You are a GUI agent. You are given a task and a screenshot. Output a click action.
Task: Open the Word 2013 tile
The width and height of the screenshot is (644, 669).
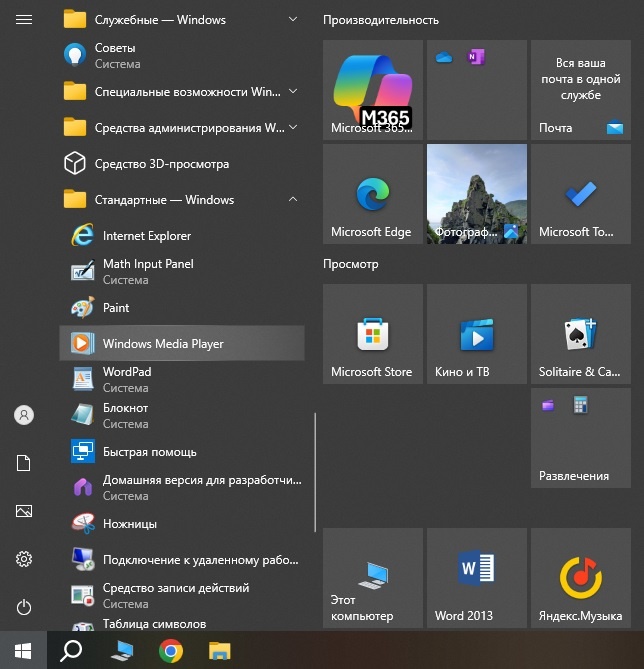tap(477, 578)
